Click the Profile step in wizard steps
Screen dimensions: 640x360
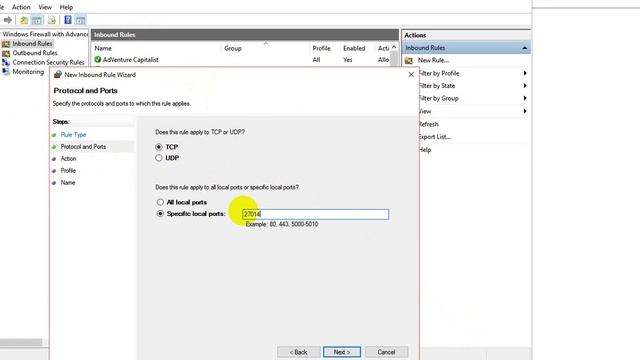68,171
